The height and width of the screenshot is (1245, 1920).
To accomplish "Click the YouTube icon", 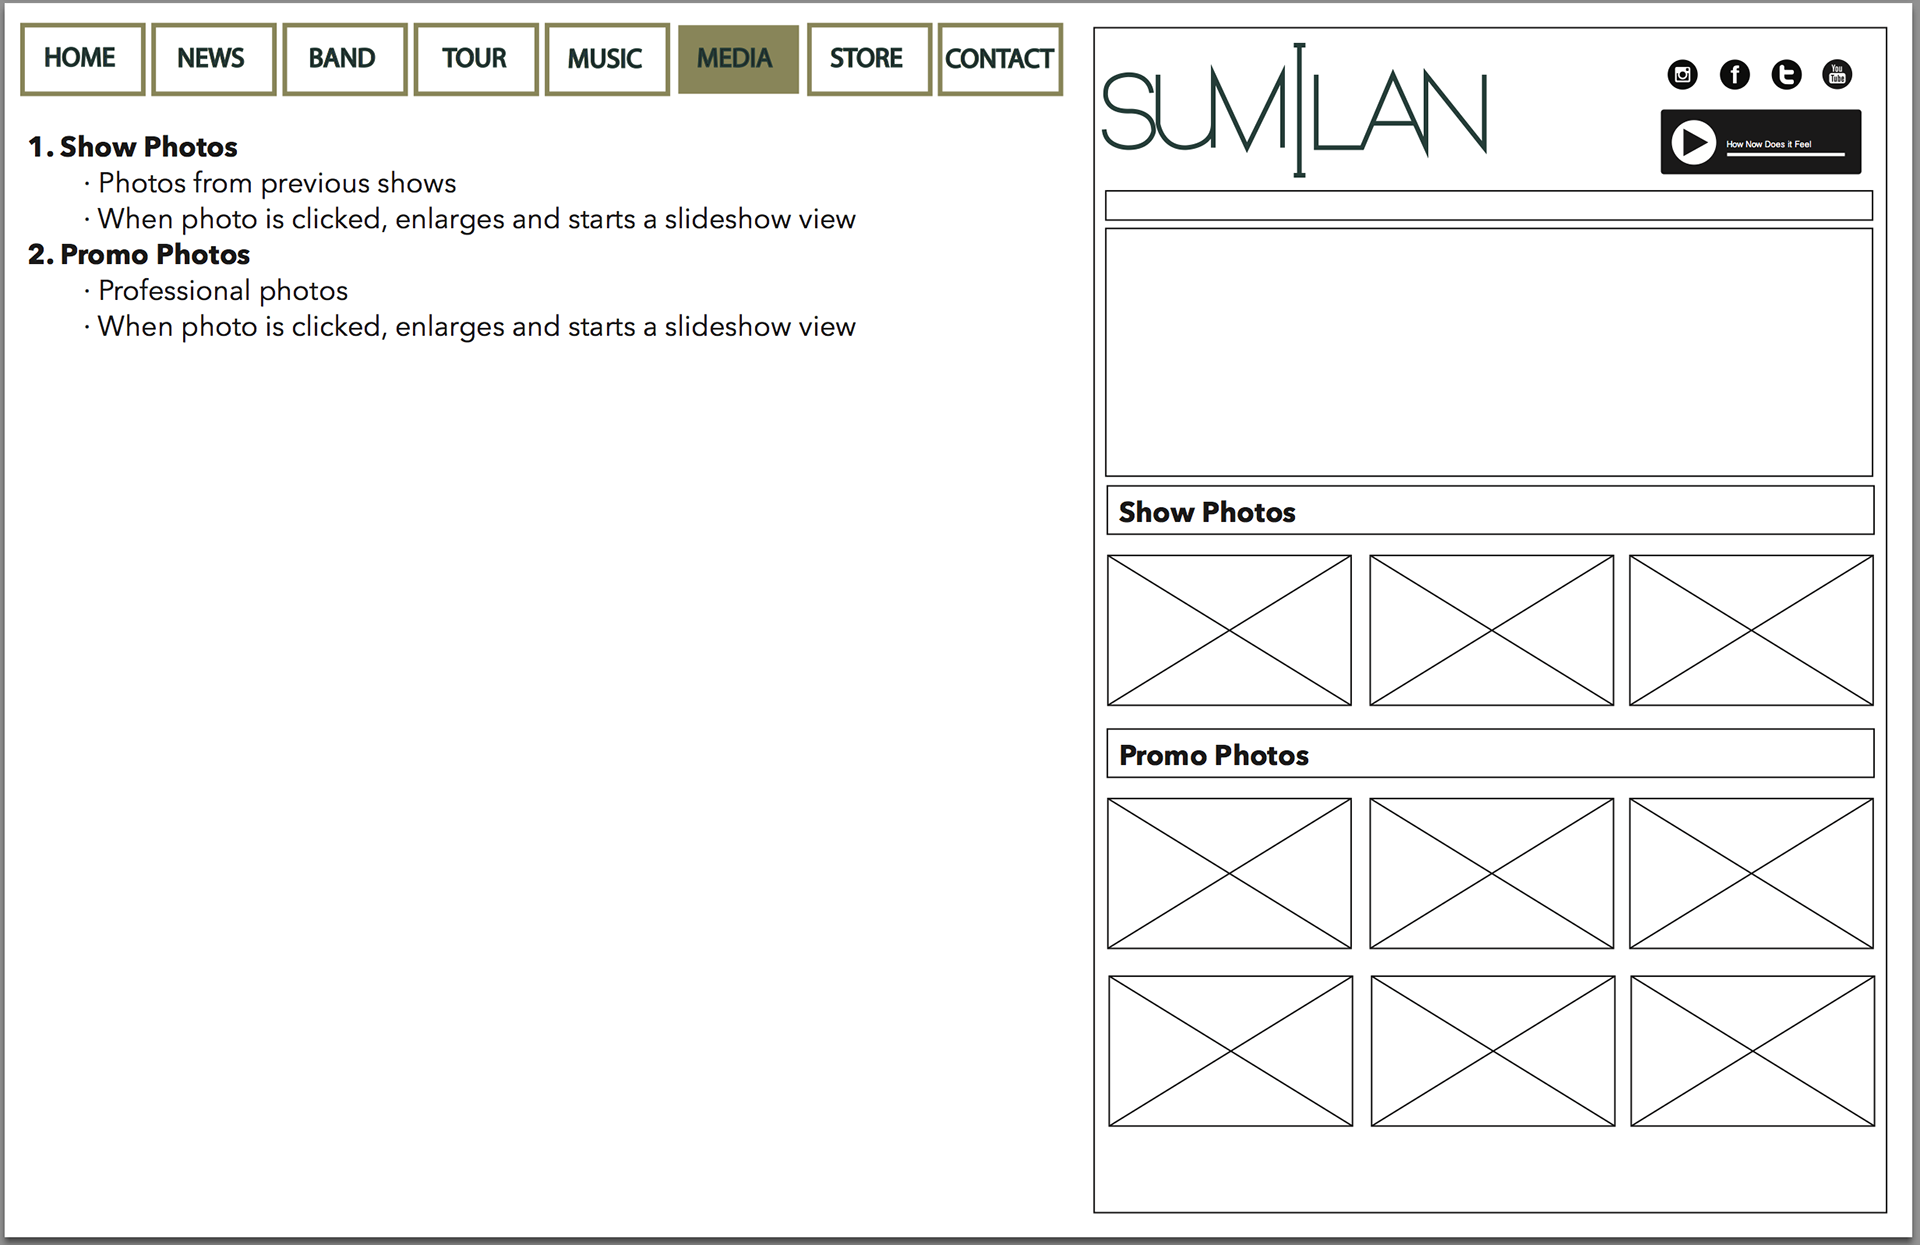I will 1837,74.
